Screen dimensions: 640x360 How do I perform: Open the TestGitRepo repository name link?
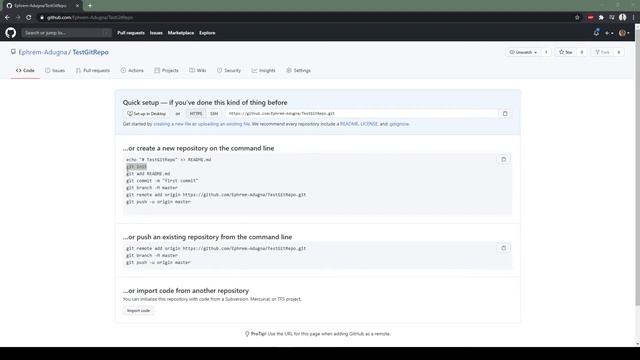tap(90, 52)
